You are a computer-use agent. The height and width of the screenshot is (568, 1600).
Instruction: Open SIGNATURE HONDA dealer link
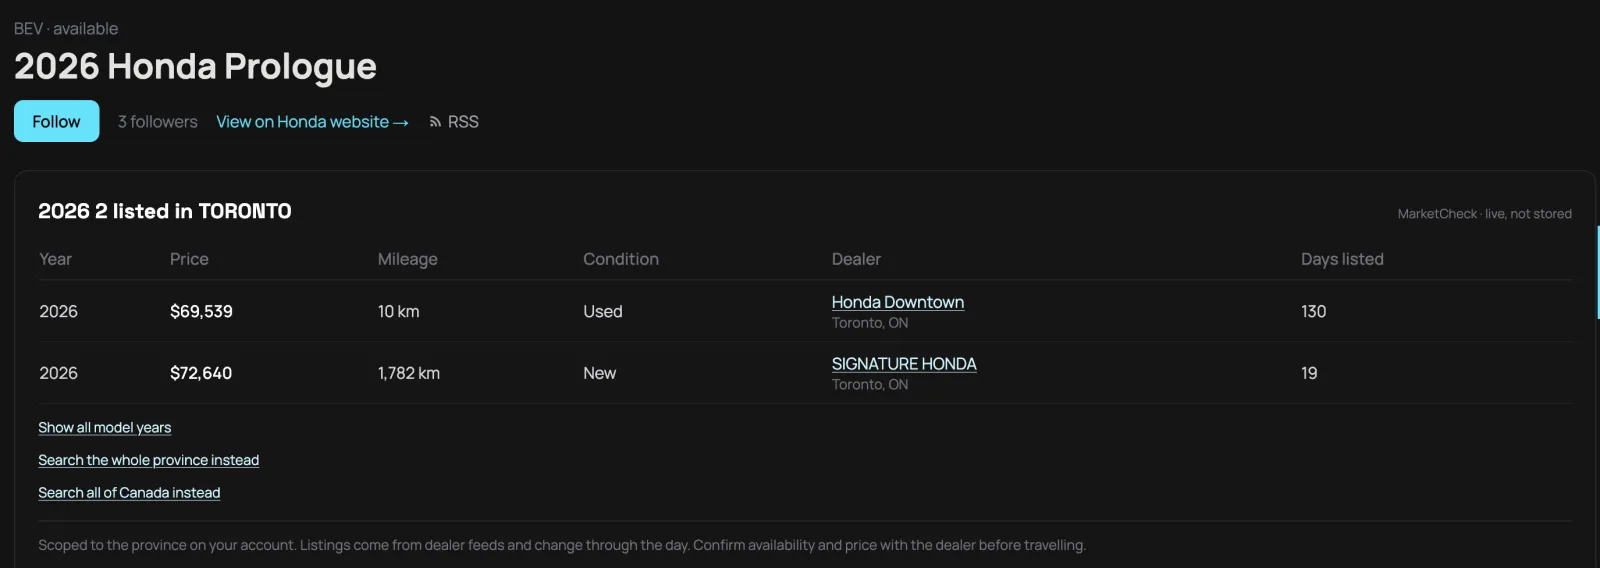(904, 364)
